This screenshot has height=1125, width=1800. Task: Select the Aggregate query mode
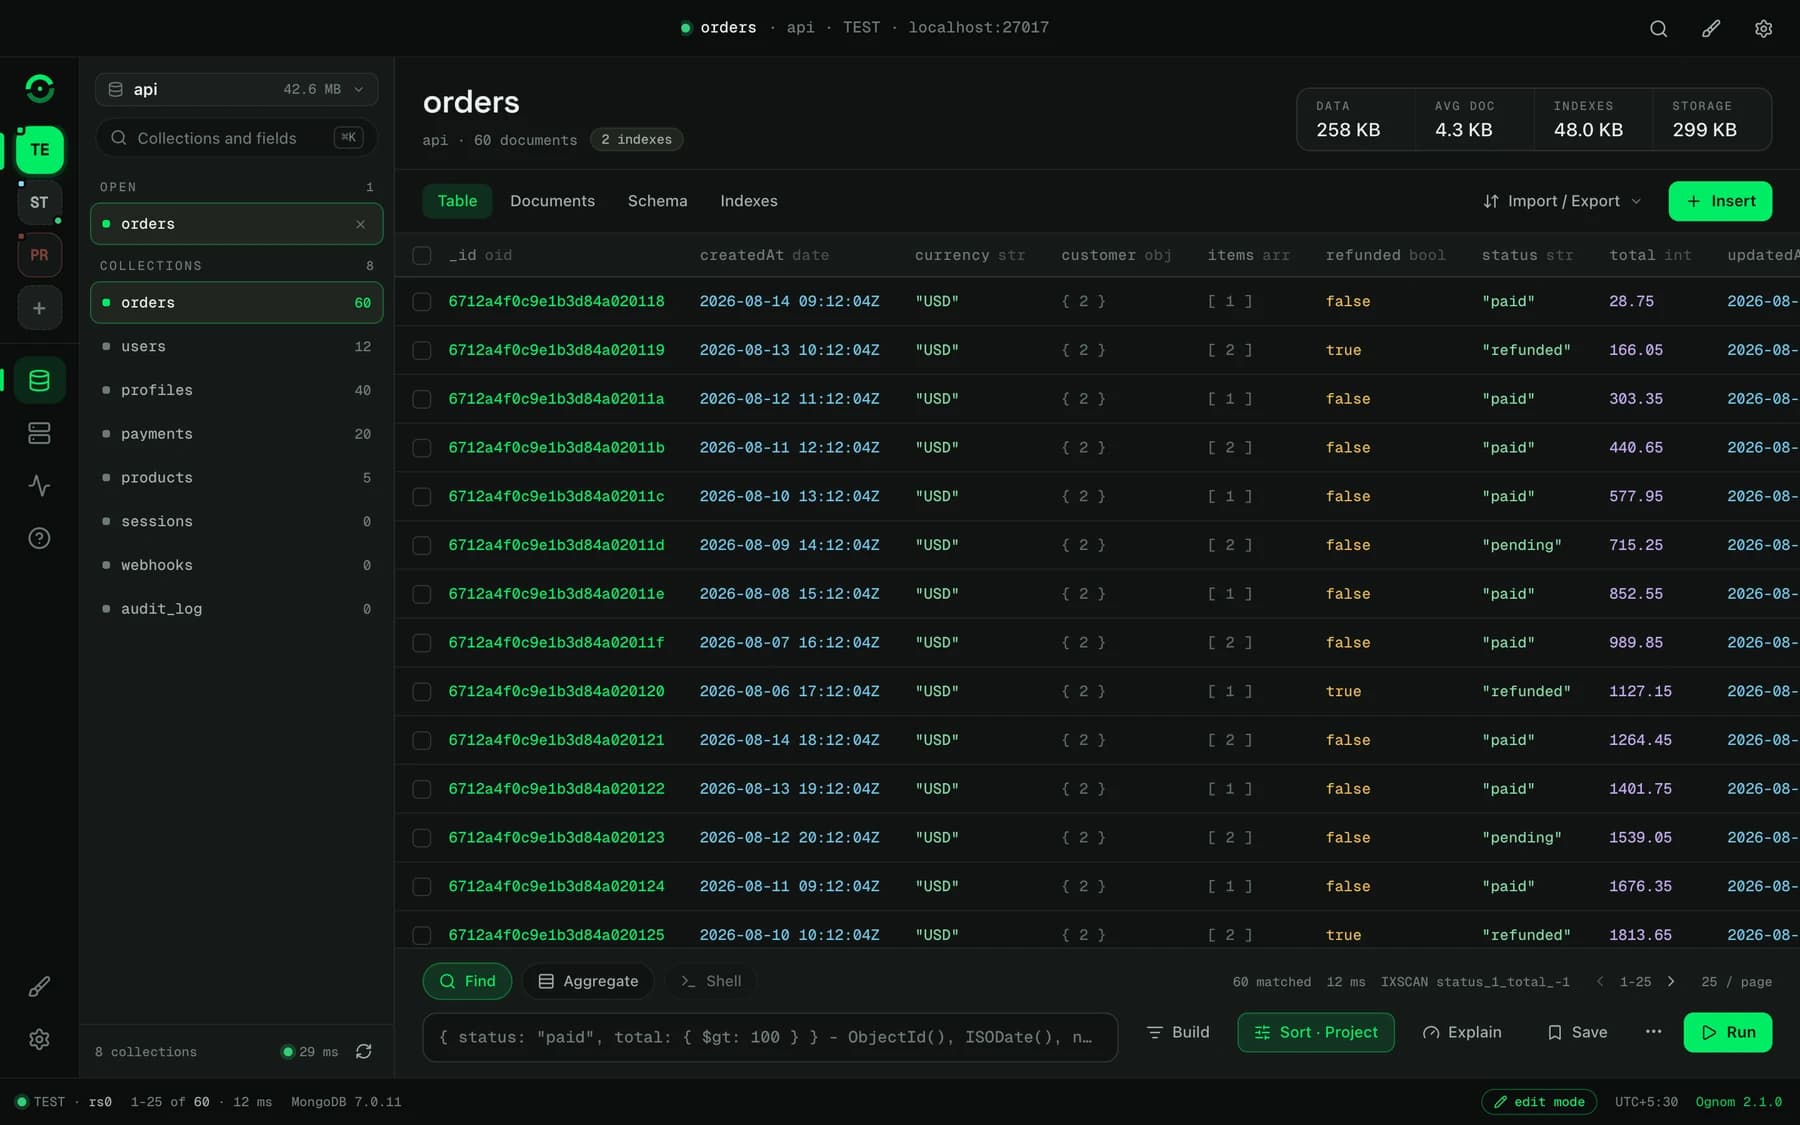tap(589, 981)
